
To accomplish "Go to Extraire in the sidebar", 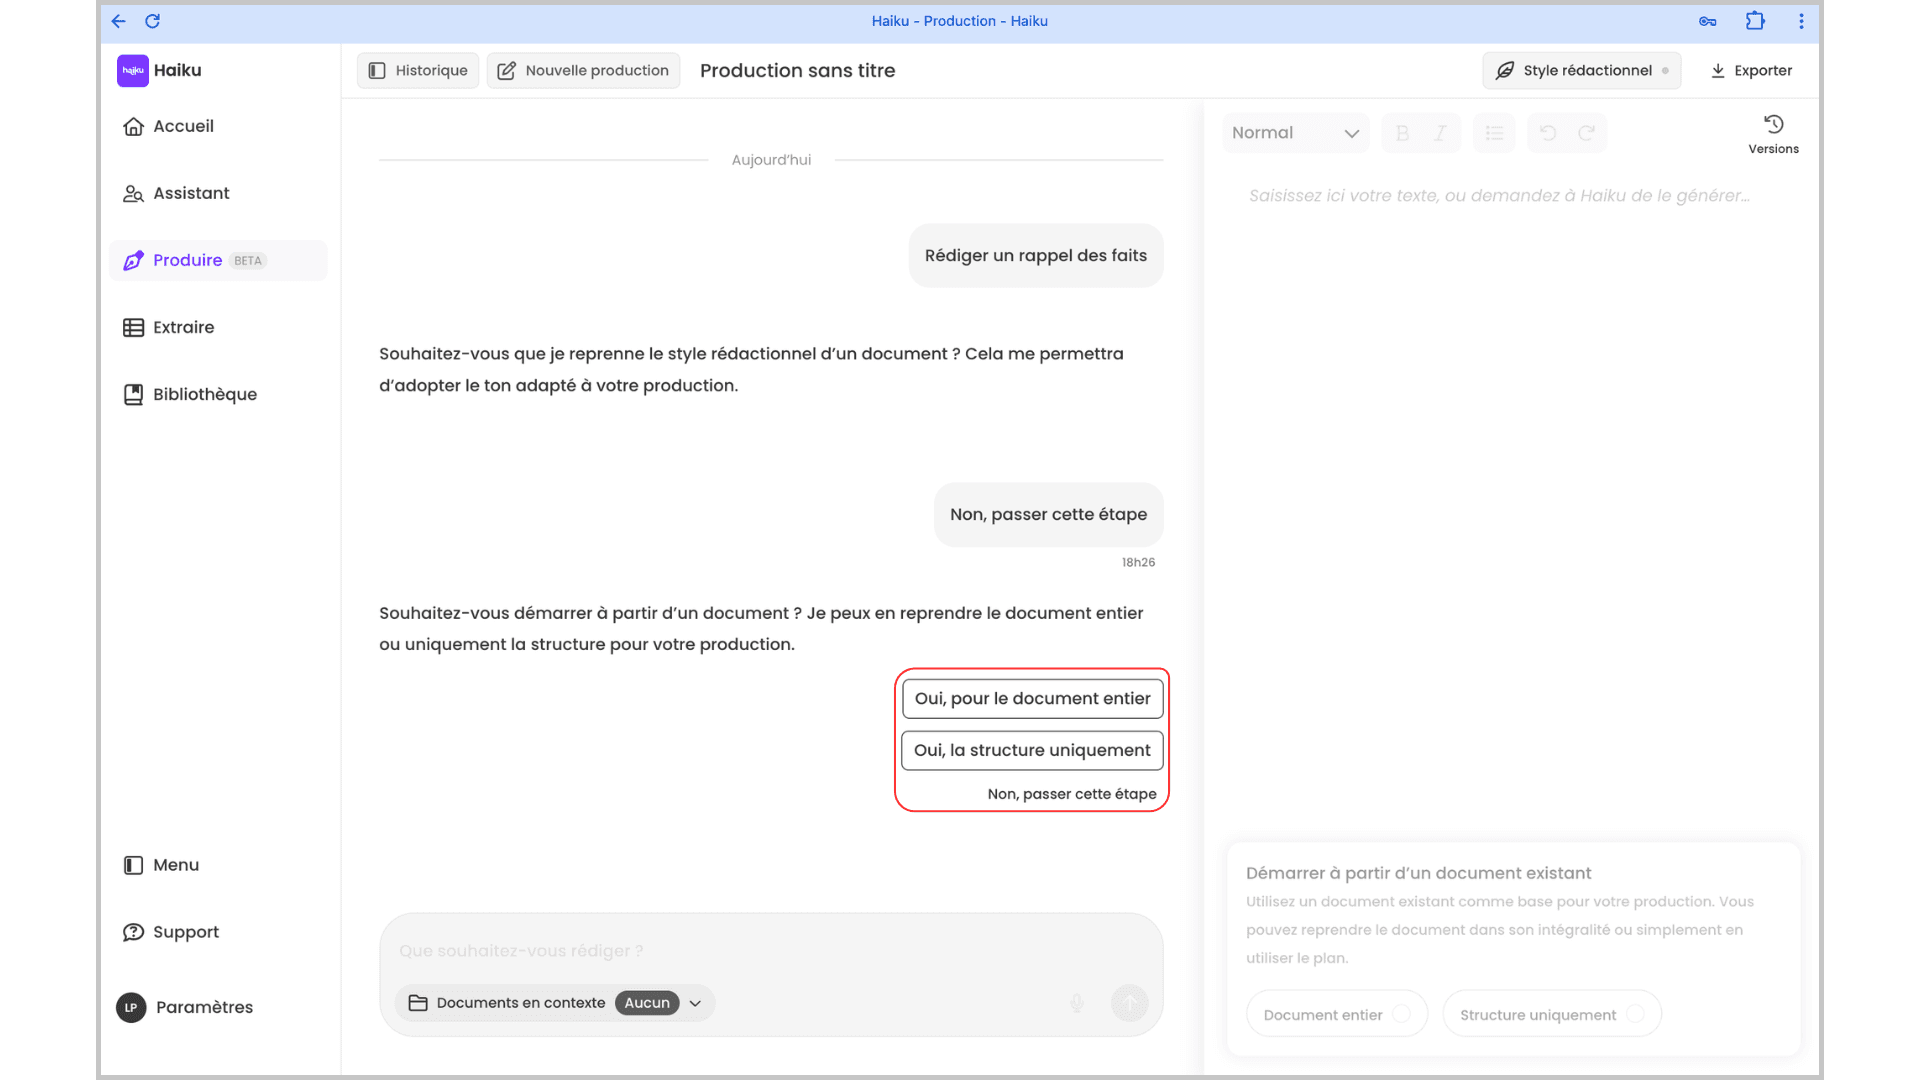I will [x=183, y=327].
